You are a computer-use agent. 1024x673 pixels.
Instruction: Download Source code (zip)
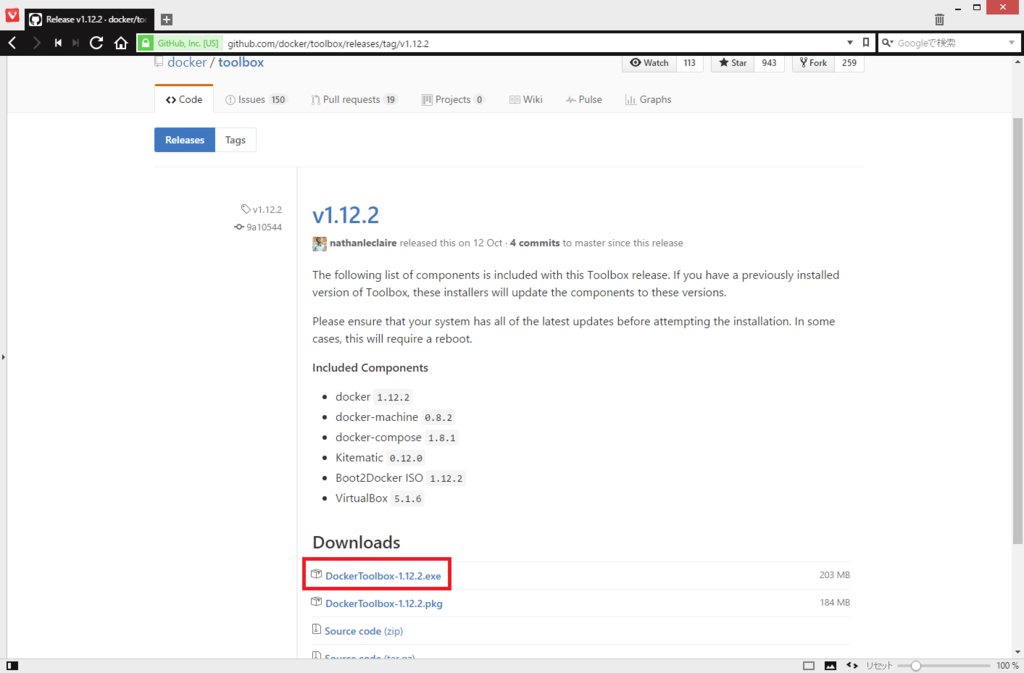(364, 631)
